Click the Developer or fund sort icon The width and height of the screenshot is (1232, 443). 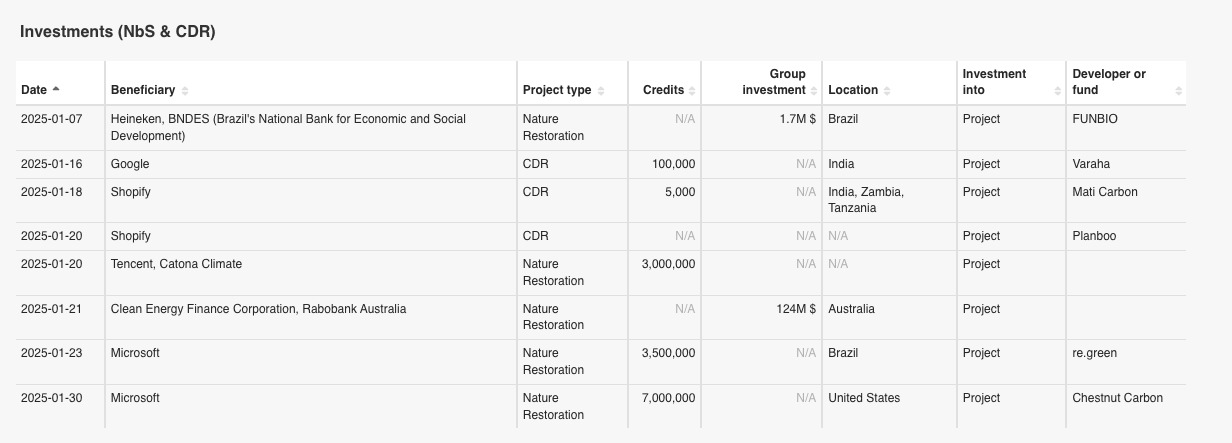coord(1179,90)
